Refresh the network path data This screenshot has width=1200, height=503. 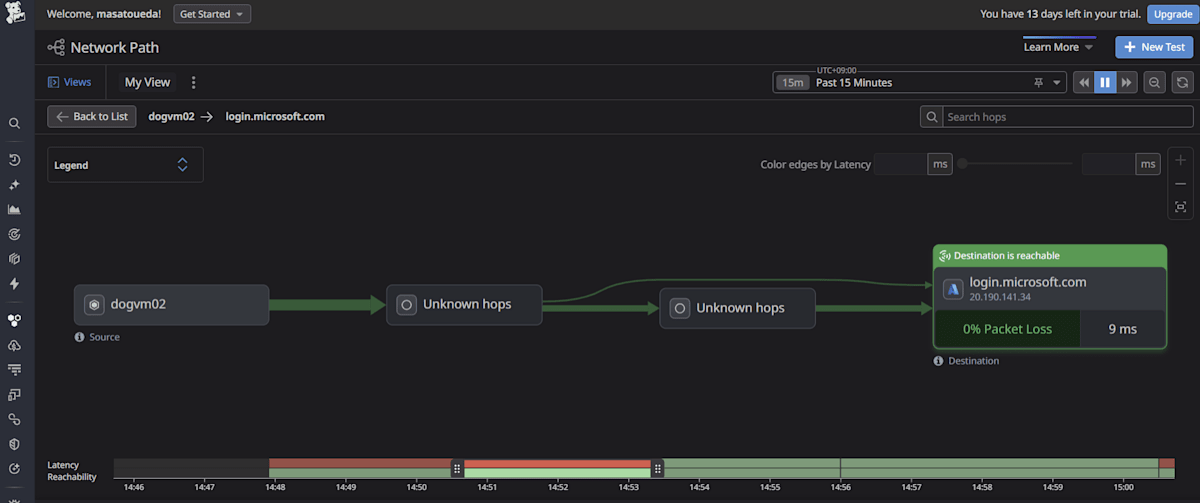(x=1183, y=82)
